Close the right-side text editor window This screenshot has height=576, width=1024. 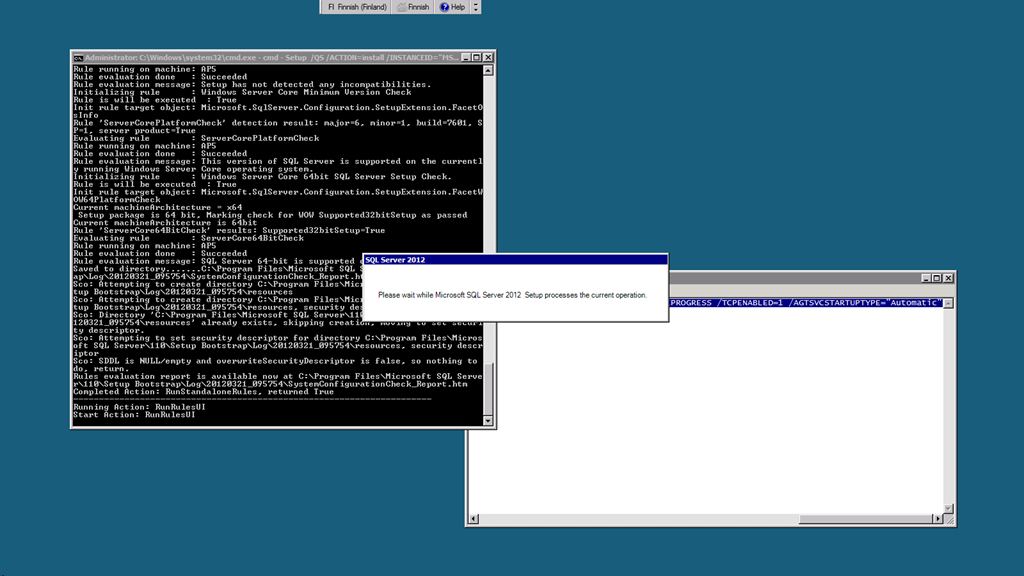pyautogui.click(x=948, y=278)
